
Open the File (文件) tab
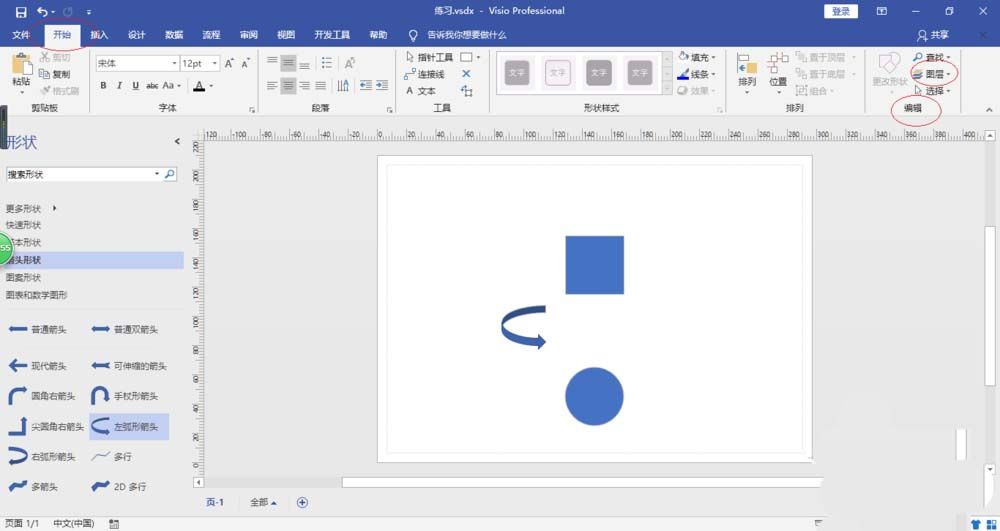[21, 35]
